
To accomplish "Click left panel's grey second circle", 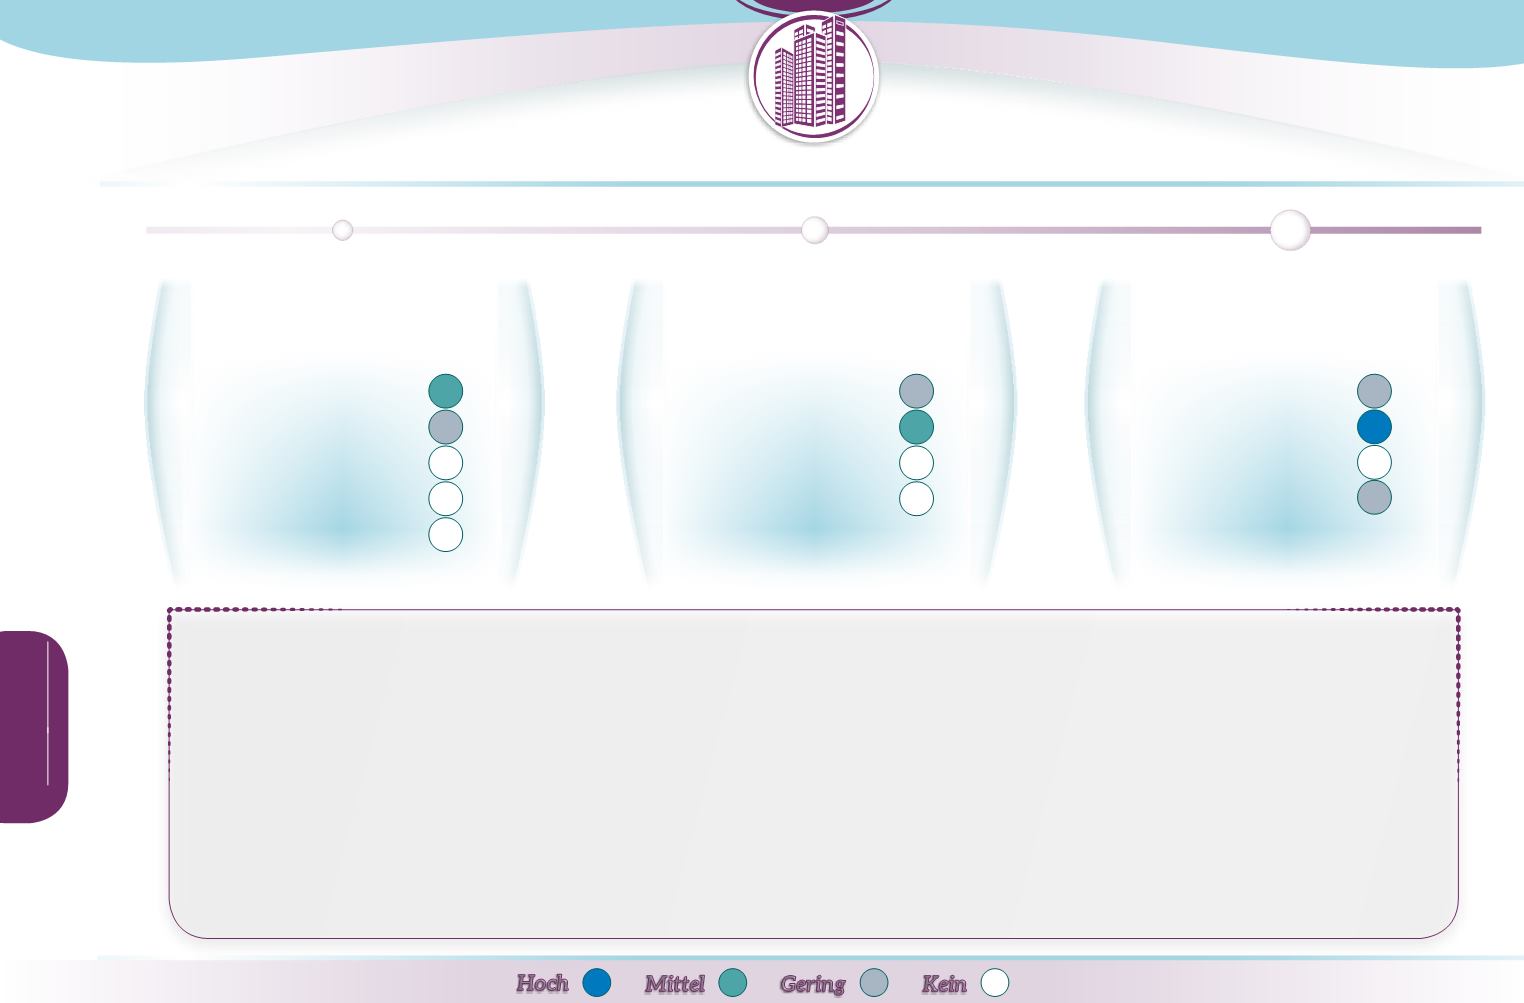I will coord(446,427).
